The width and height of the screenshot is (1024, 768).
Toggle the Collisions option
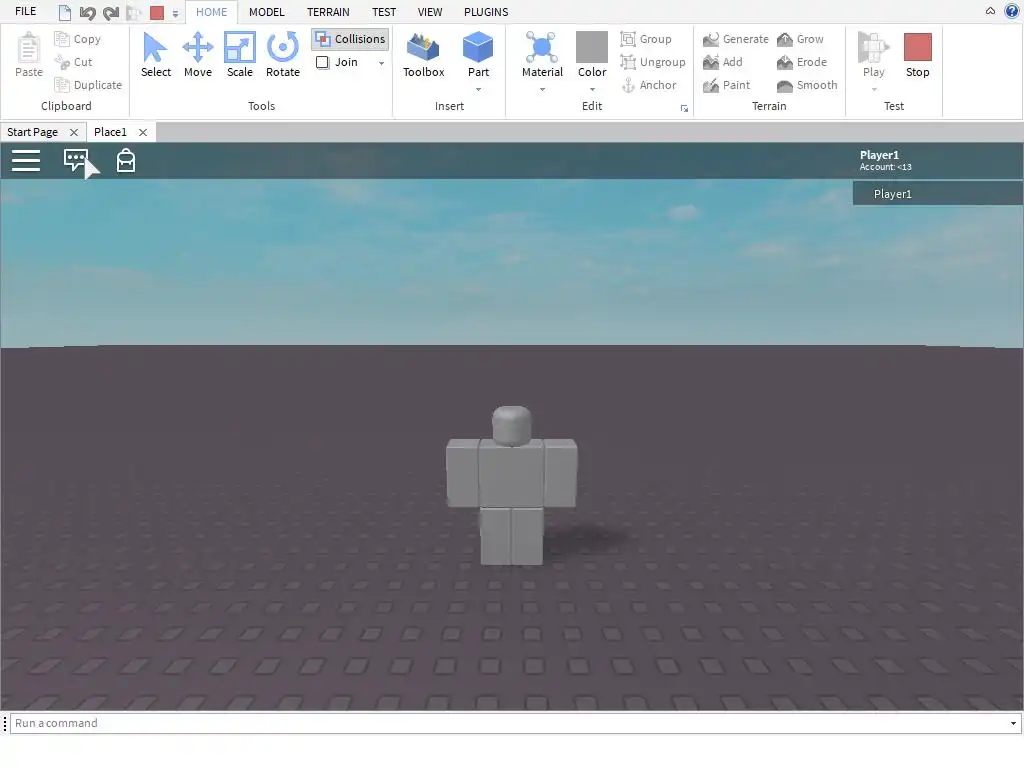click(x=350, y=39)
